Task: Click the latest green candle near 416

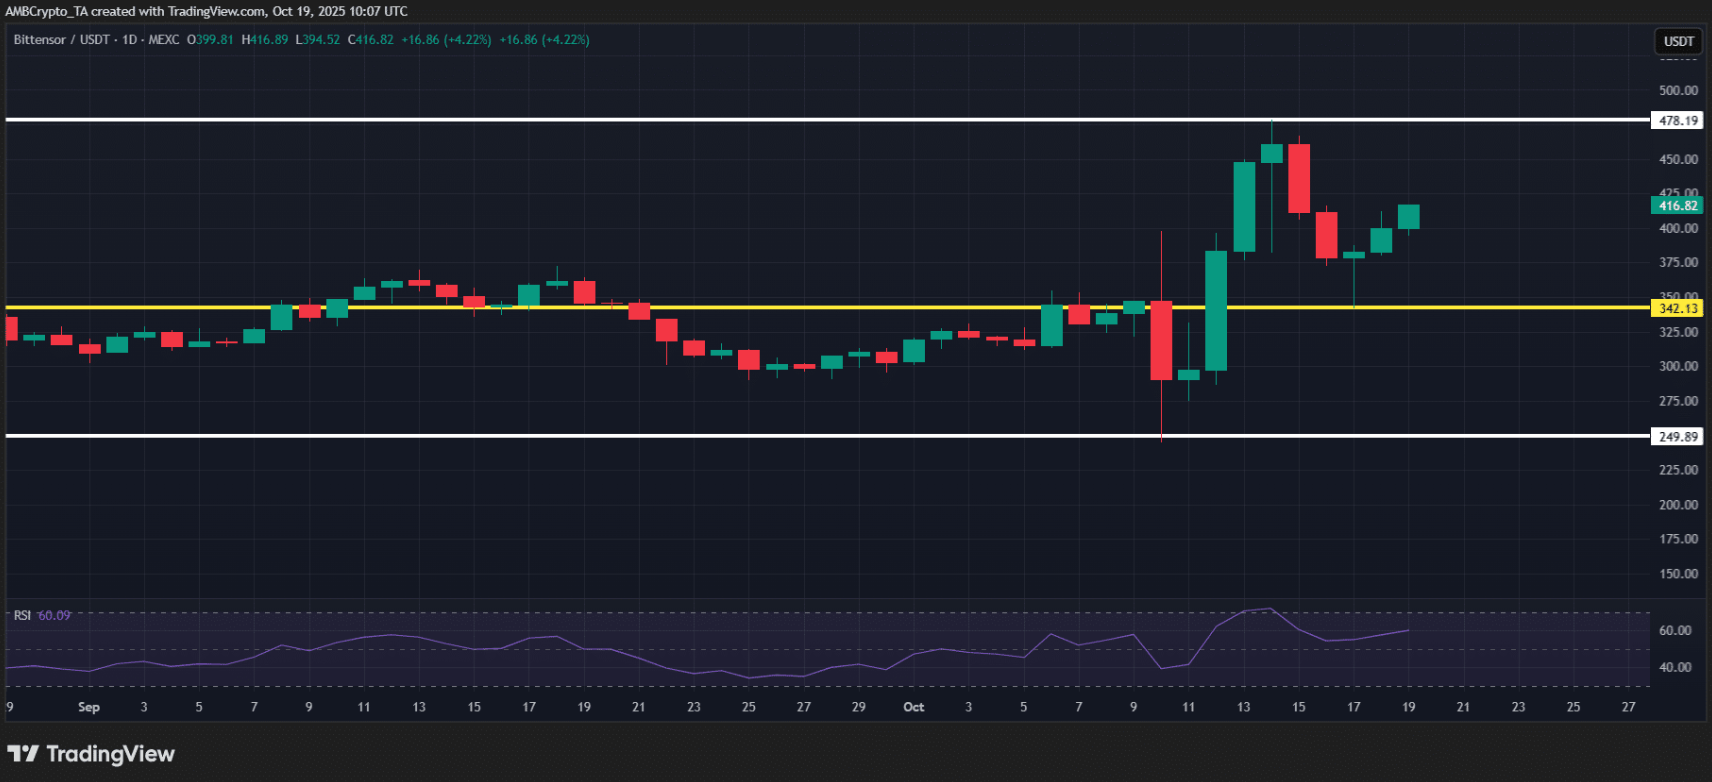Action: click(1408, 217)
